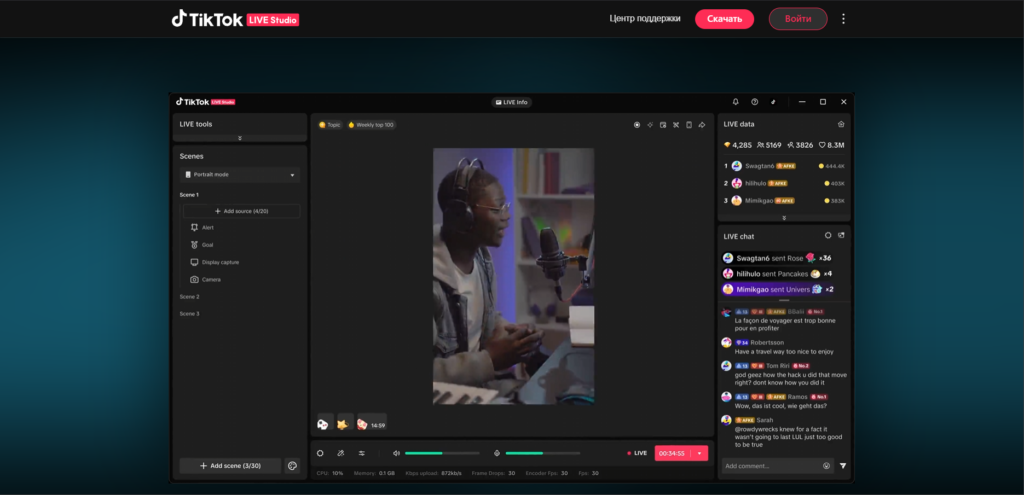Select Scene 3

coord(189,313)
